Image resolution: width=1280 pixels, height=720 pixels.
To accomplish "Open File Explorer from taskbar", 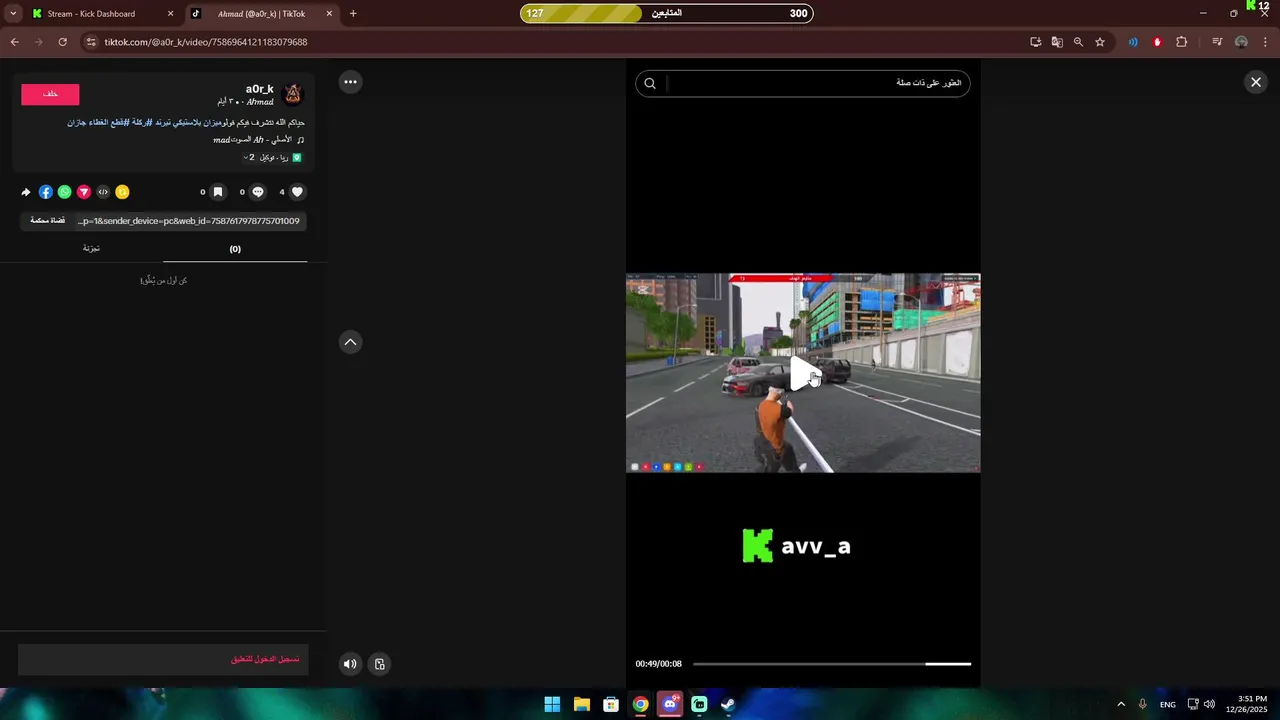I will [582, 704].
